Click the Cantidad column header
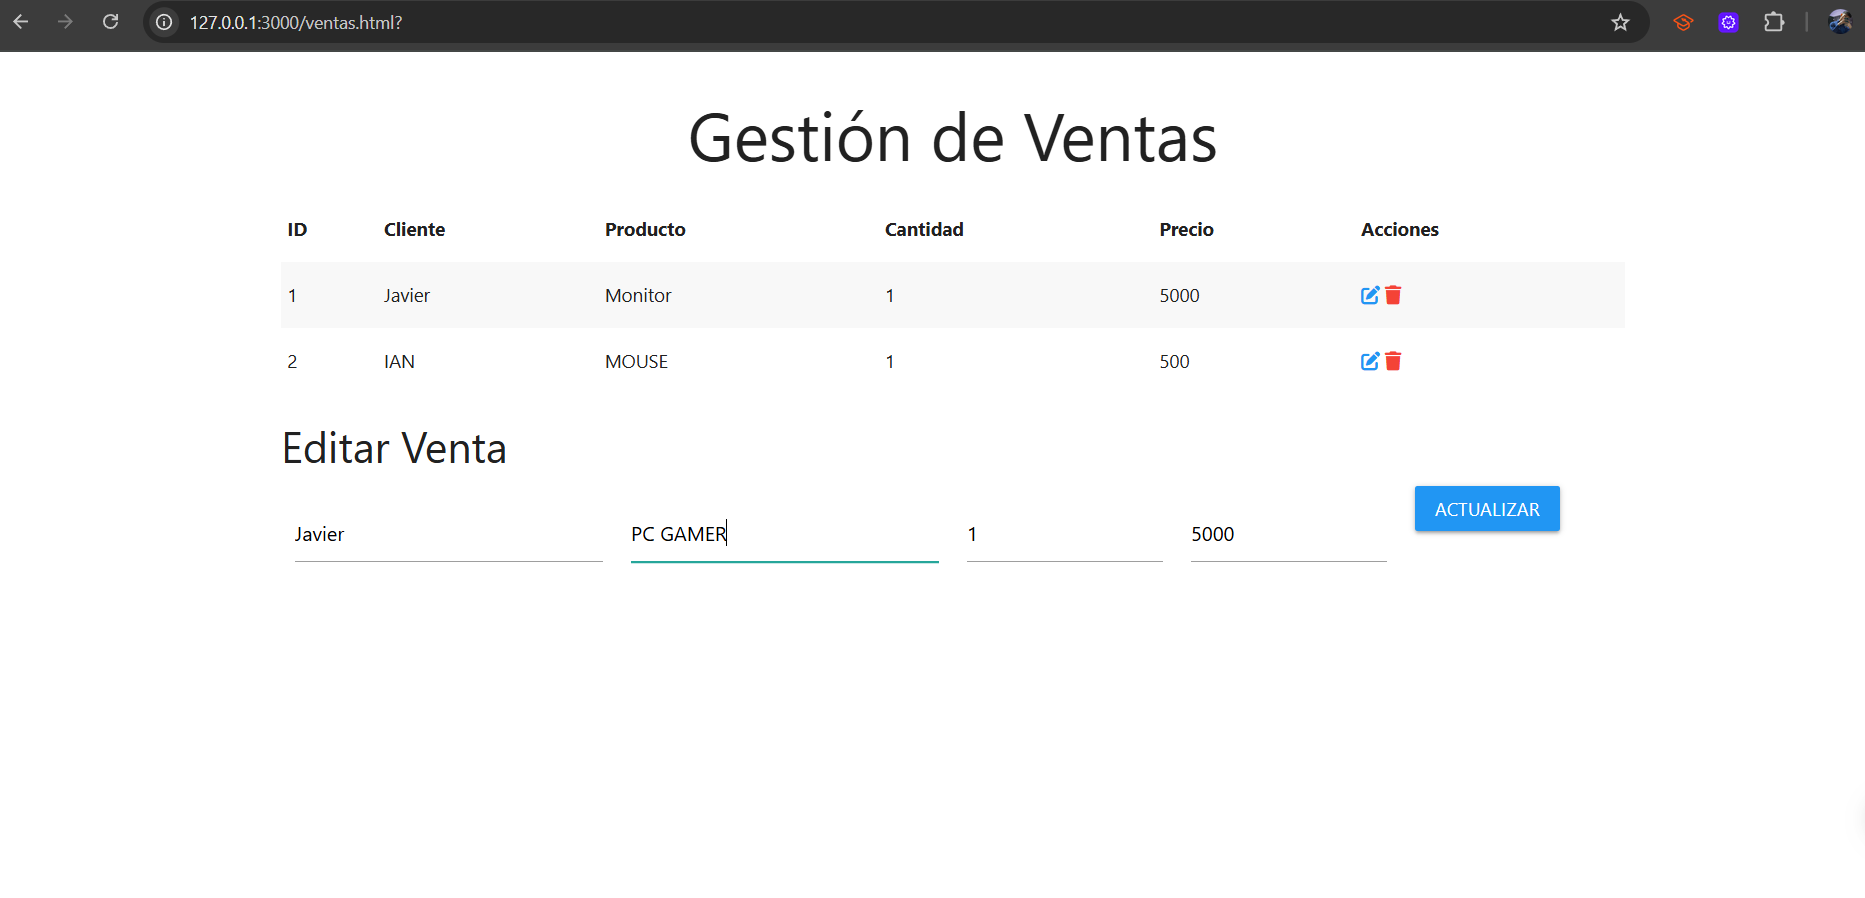Screen dimensions: 1865x898 tap(924, 230)
